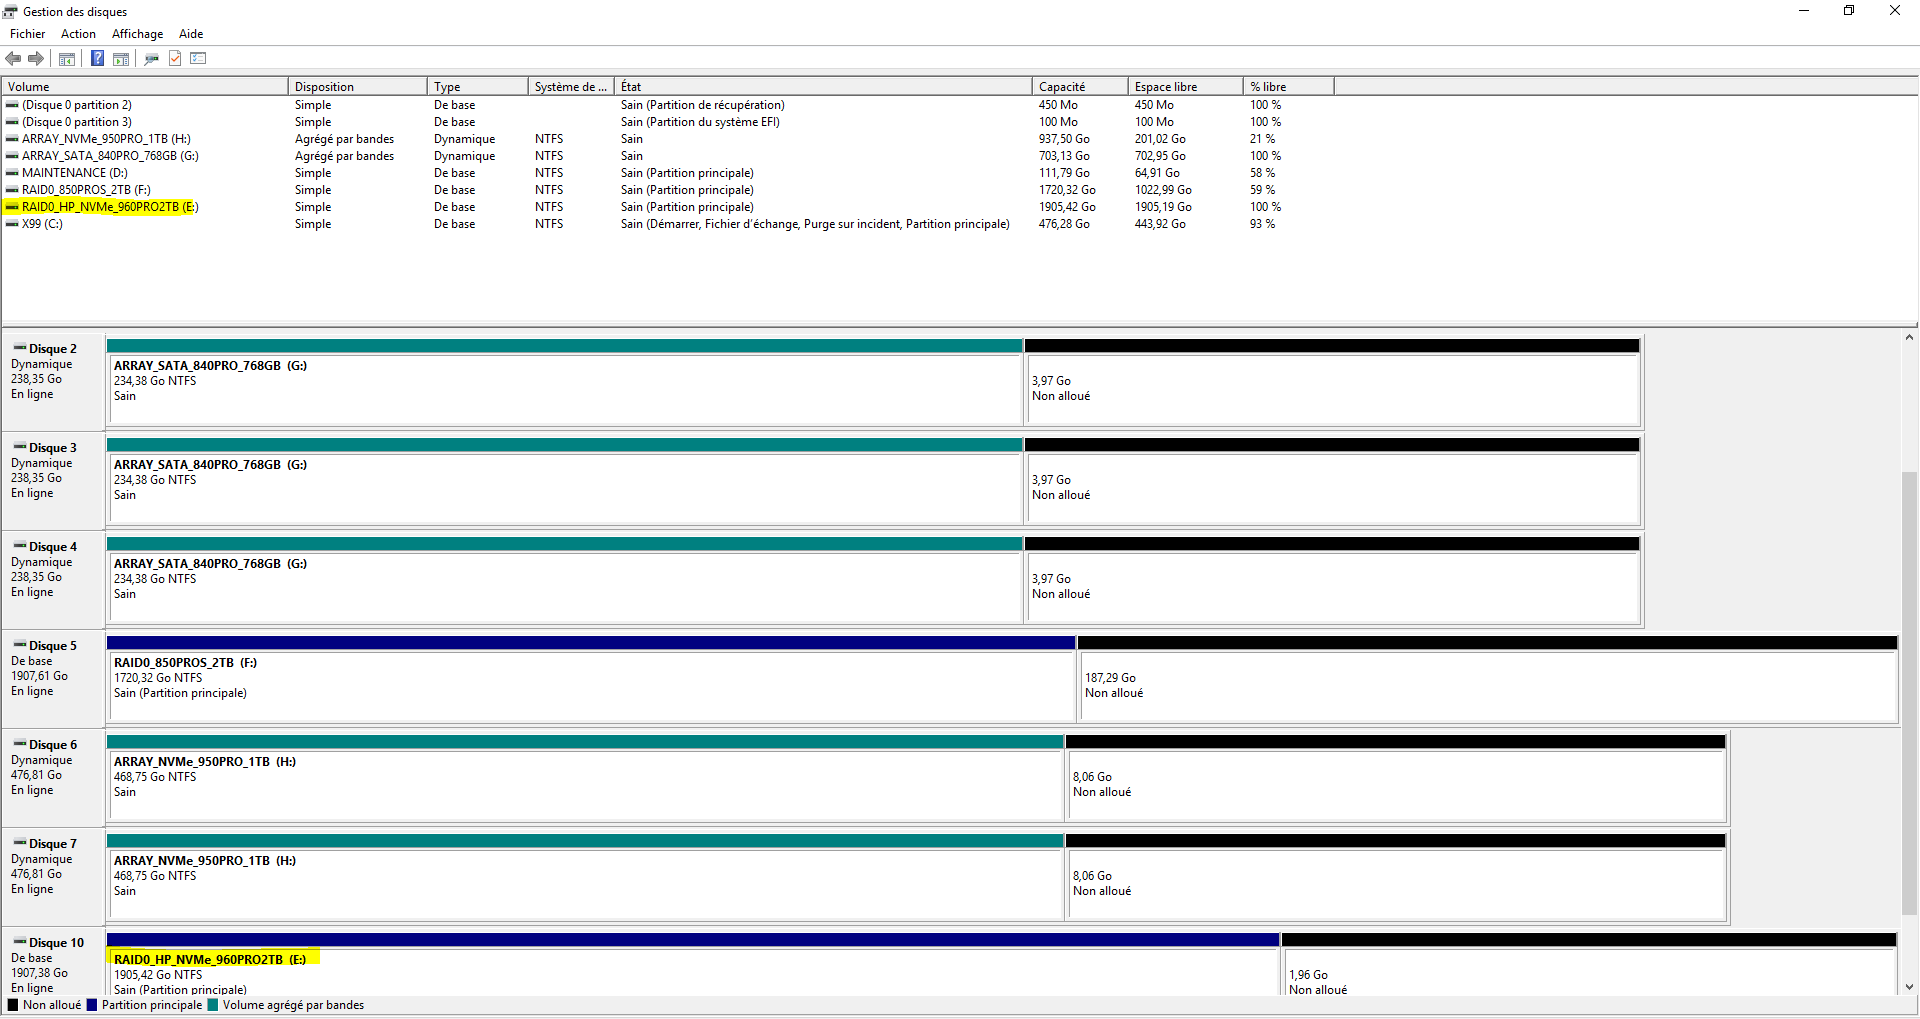Screen dimensions: 1920x1019
Task: Select the 1,96 Go unallocated space on Disque 10
Action: click(x=1589, y=964)
